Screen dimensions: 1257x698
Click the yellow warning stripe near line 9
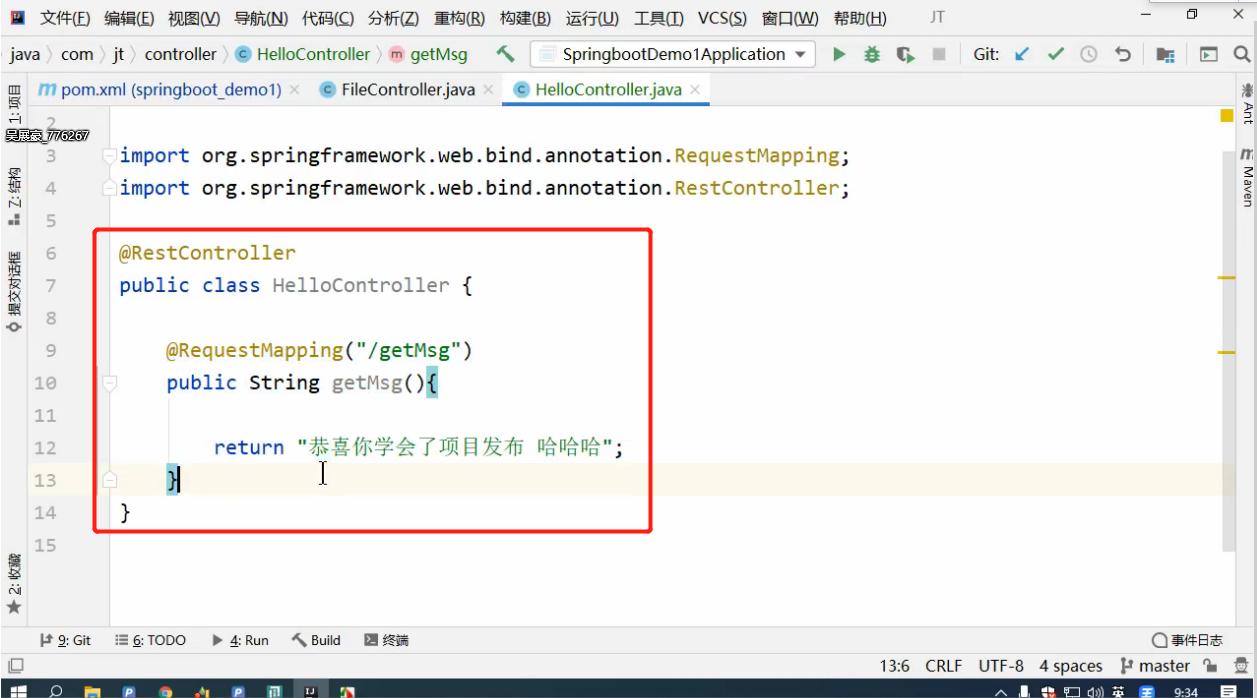1226,352
